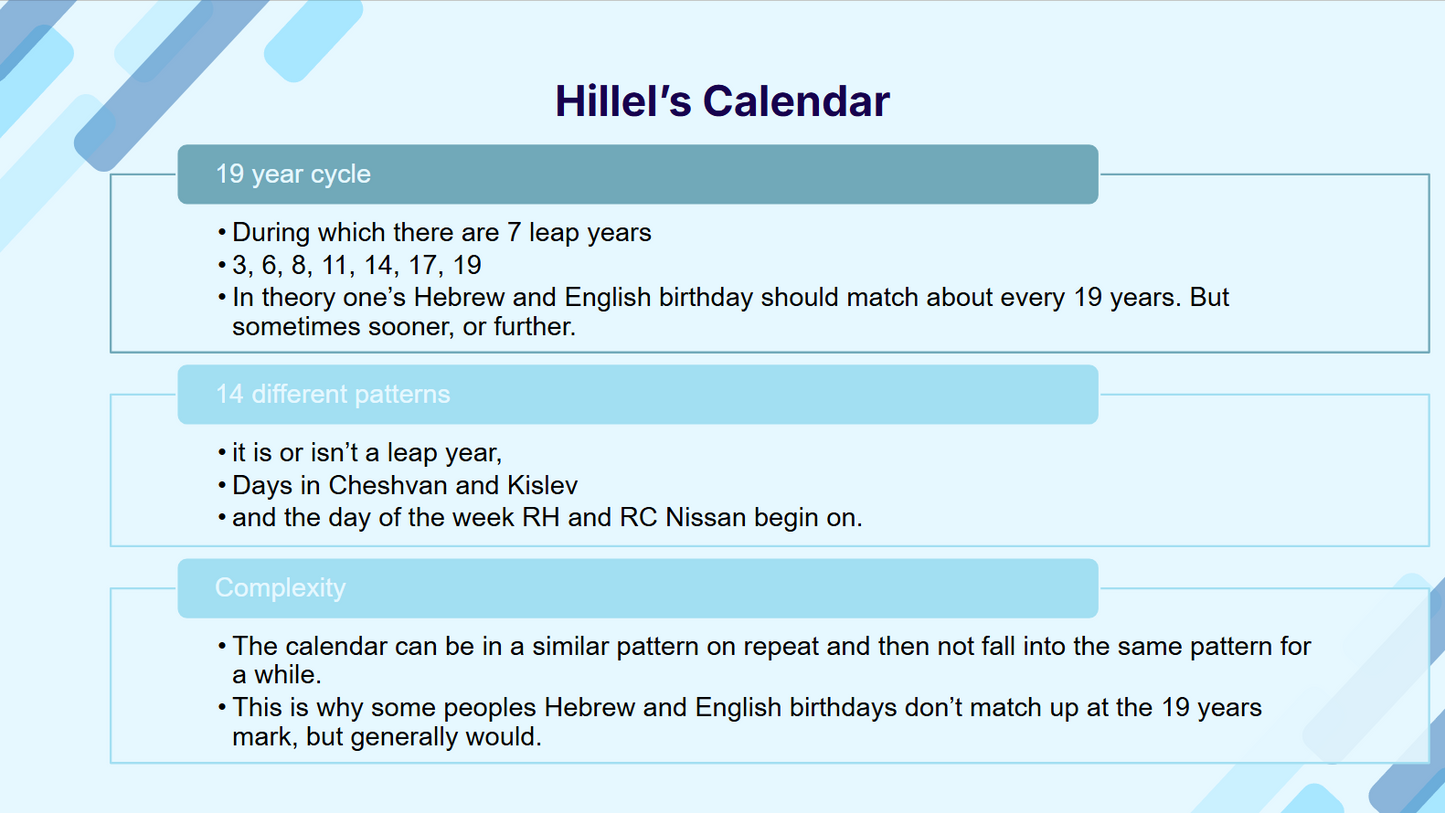This screenshot has width=1445, height=813.
Task: Click the word "Kislev" in the bullet
Action: [542, 486]
